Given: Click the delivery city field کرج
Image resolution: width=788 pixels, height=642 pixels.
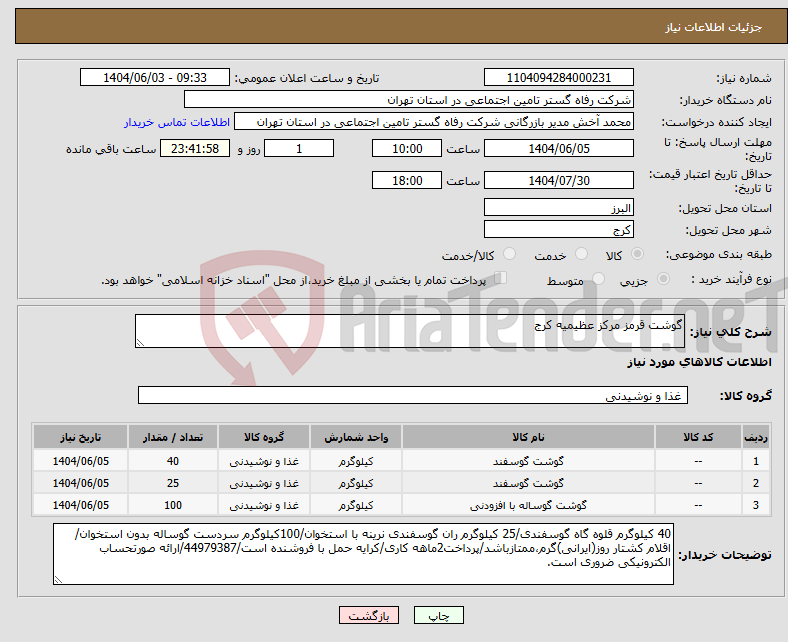Looking at the screenshot, I should (x=558, y=229).
